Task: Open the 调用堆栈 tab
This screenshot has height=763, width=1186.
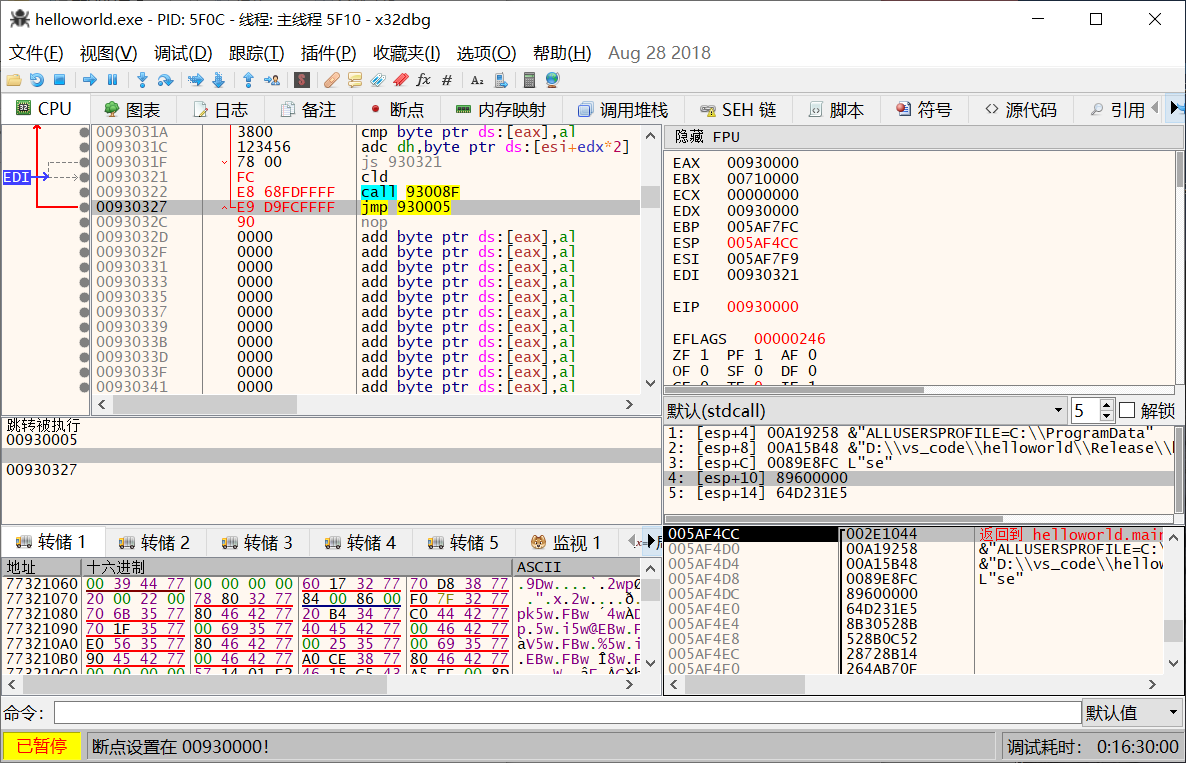Action: pyautogui.click(x=623, y=110)
